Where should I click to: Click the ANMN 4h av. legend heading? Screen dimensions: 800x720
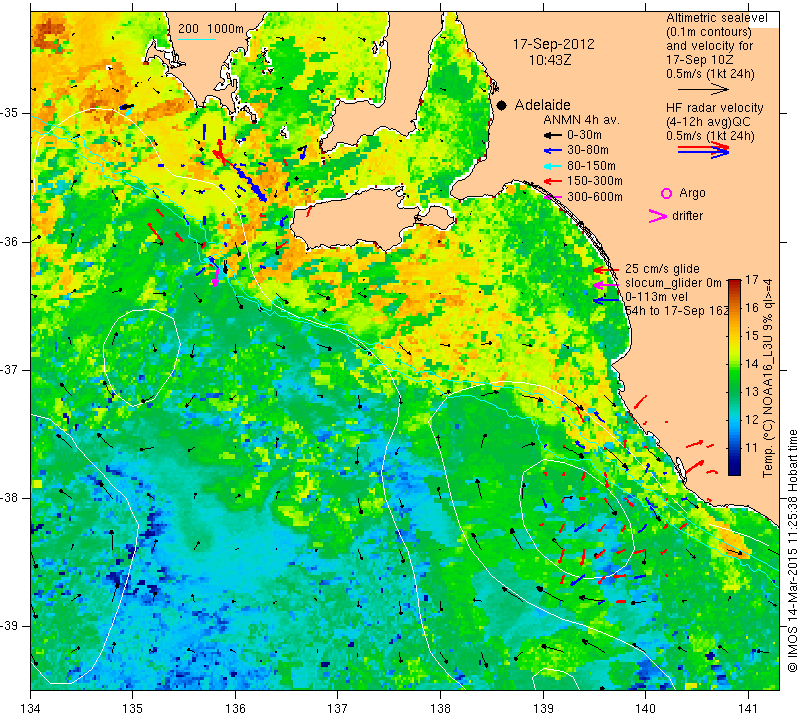point(582,120)
